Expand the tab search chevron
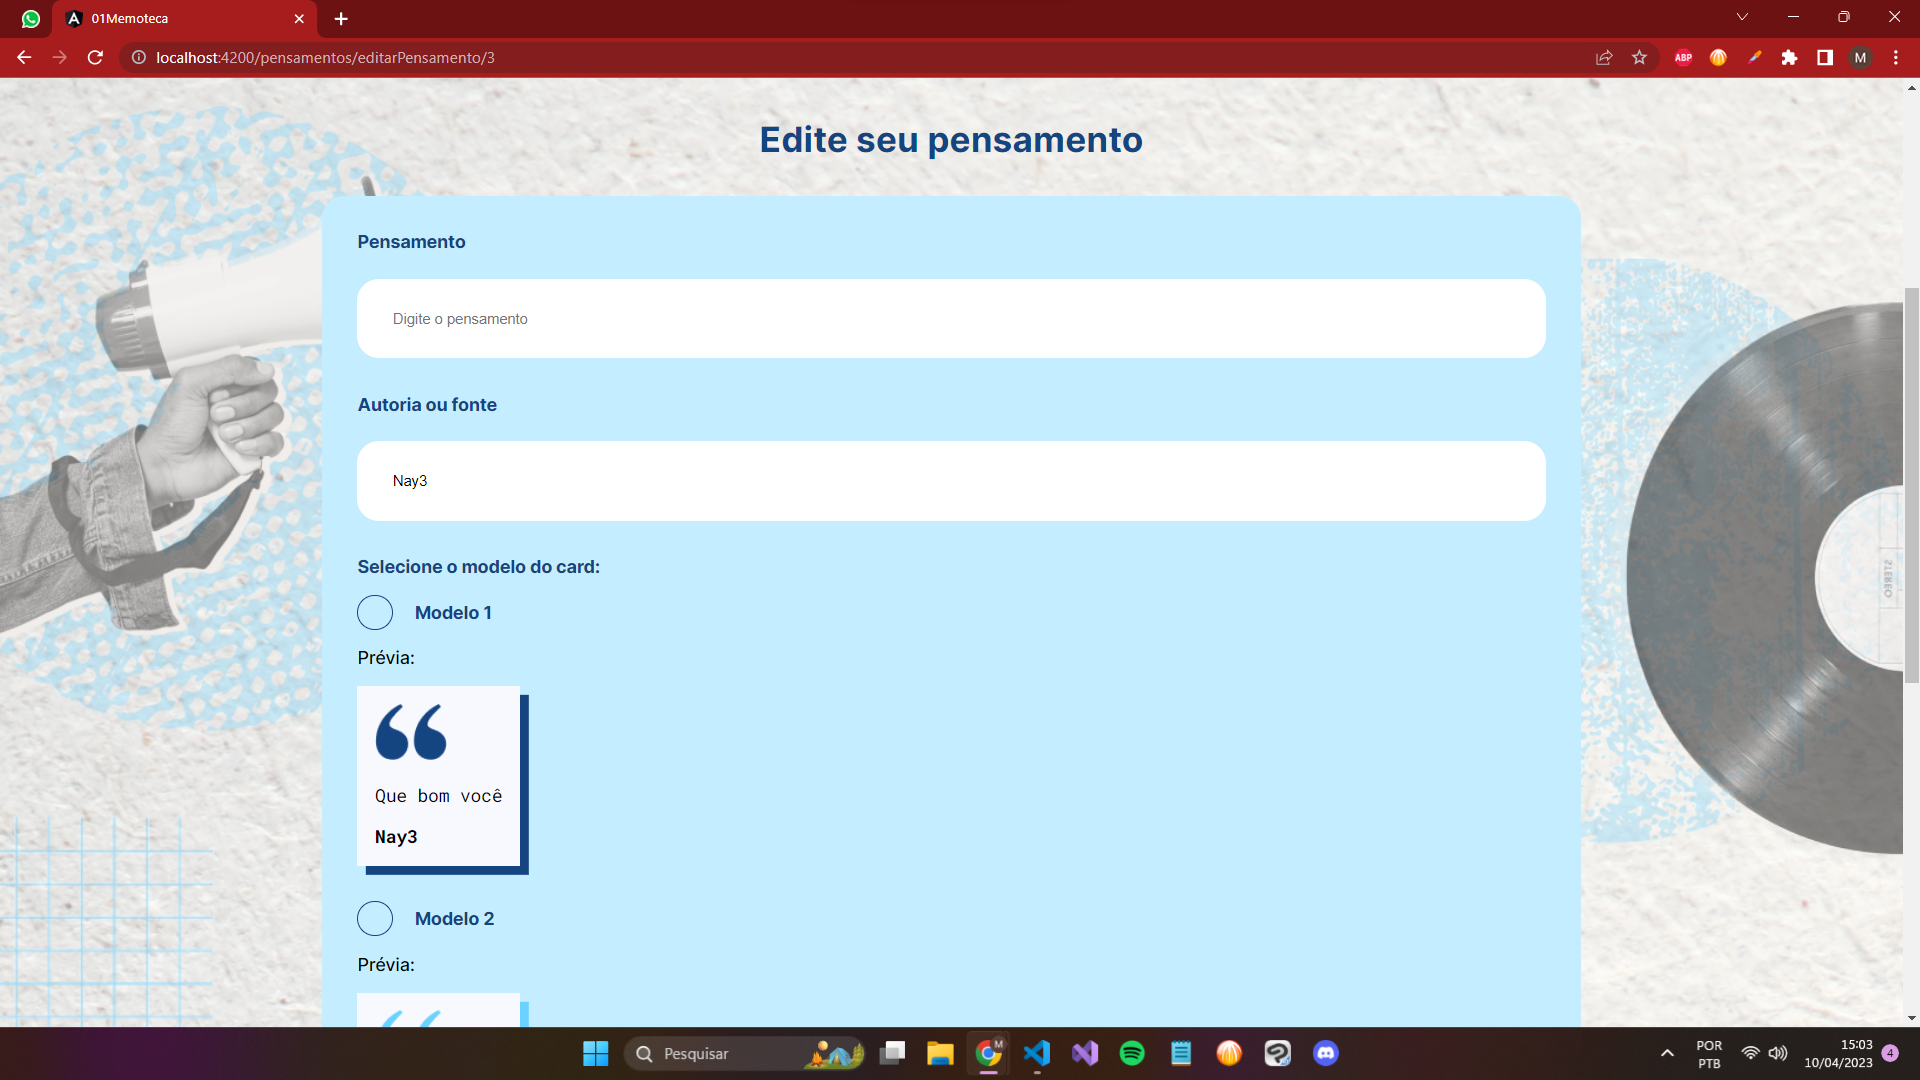The width and height of the screenshot is (1920, 1080). [1742, 17]
